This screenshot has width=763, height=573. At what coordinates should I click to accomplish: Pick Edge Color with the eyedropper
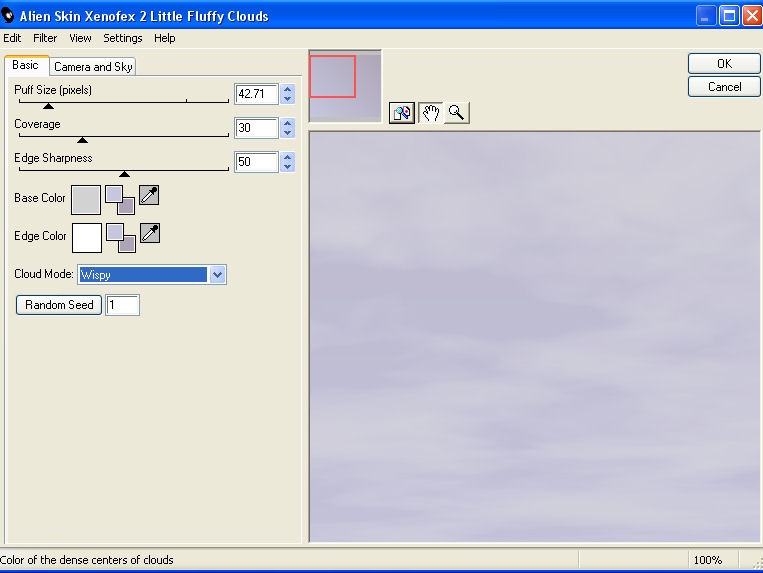149,234
